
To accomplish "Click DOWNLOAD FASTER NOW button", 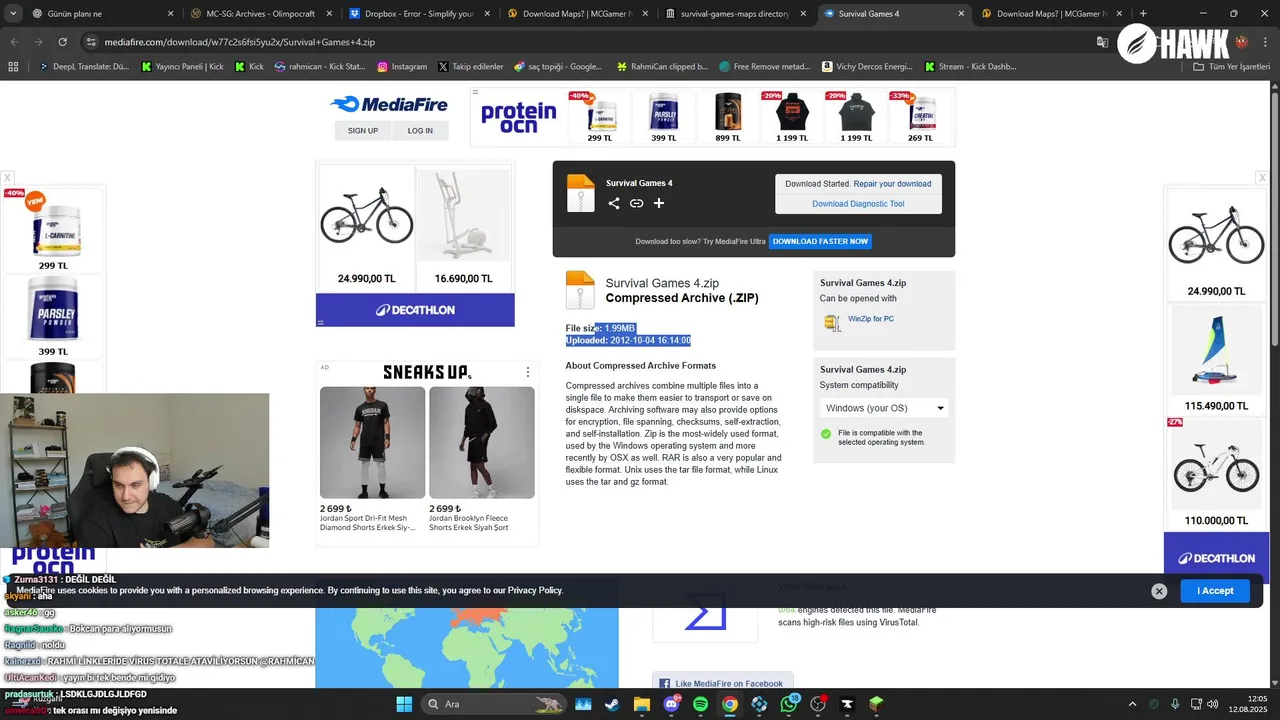I will click(820, 241).
